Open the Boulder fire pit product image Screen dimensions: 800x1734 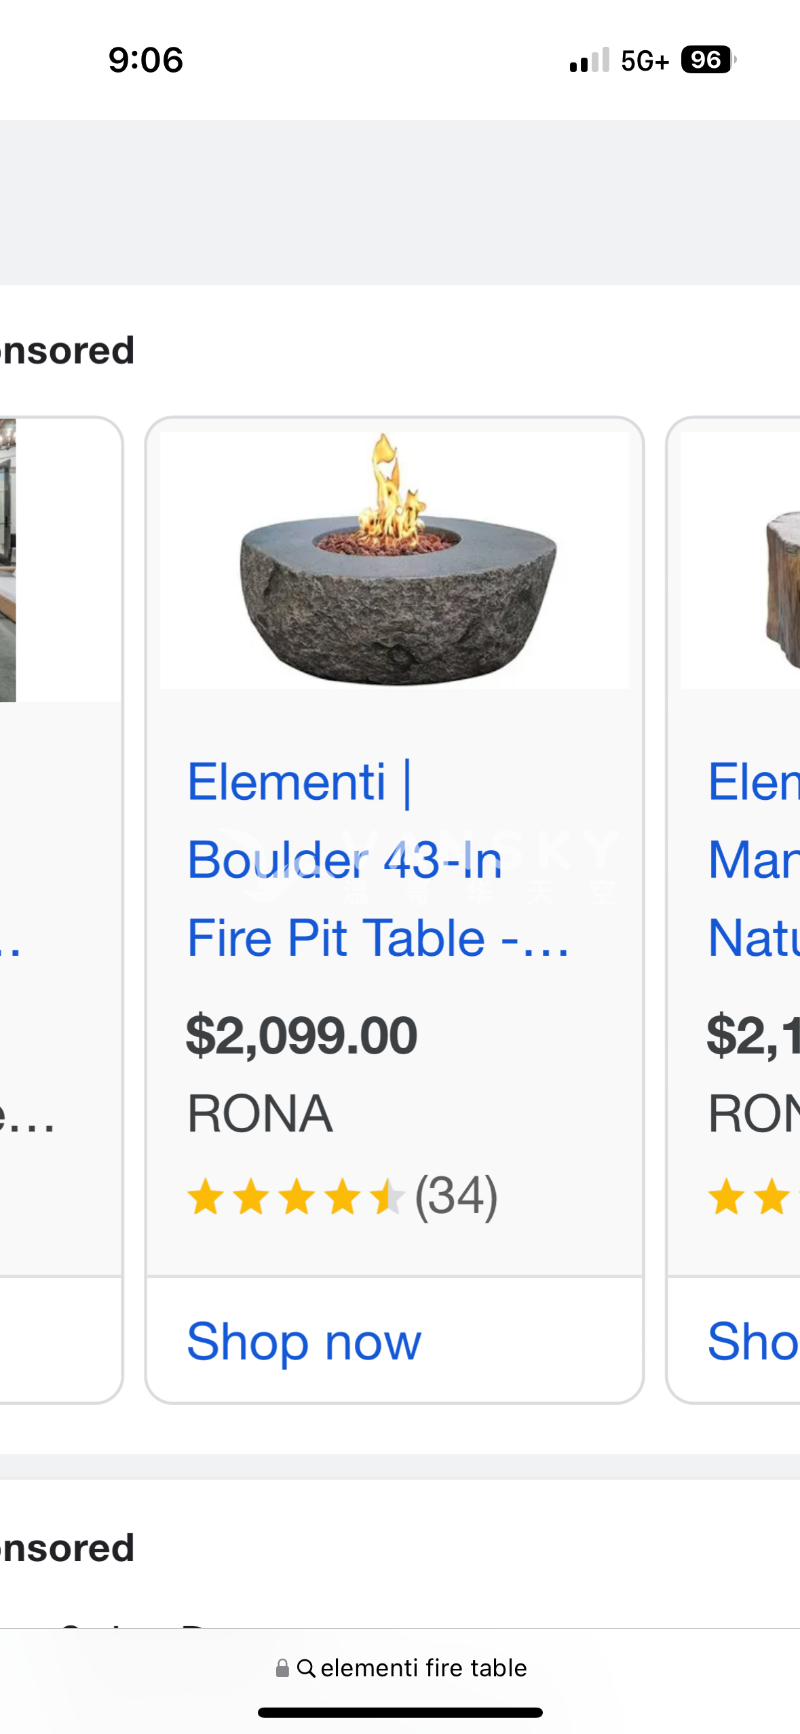tap(395, 560)
